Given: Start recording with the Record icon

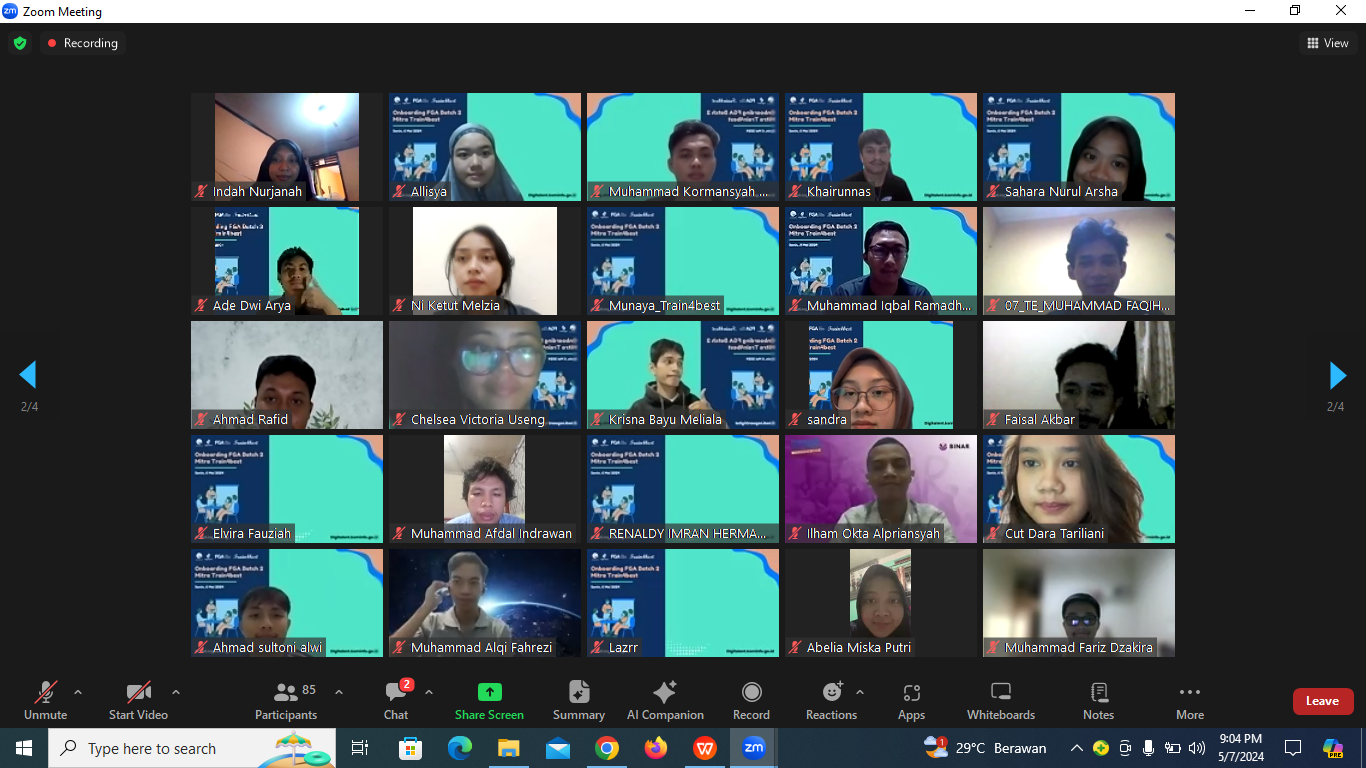Looking at the screenshot, I should pyautogui.click(x=751, y=700).
